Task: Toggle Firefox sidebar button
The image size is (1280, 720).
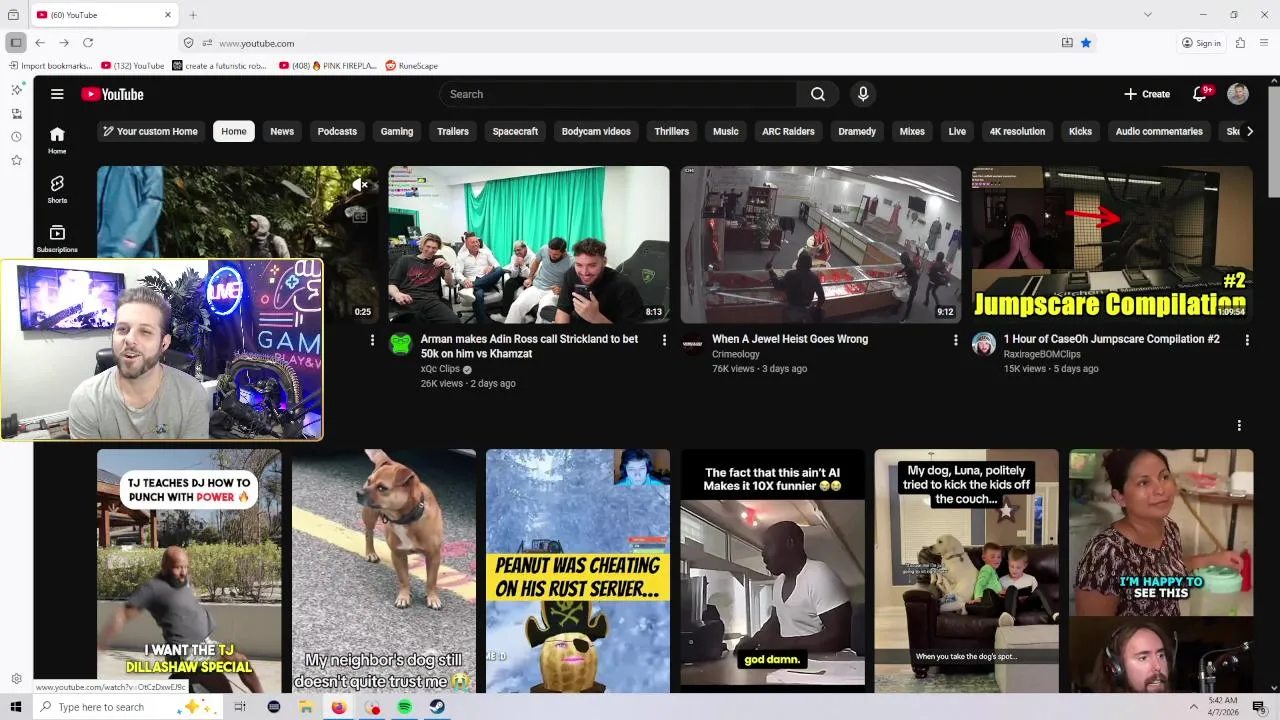Action: (16, 43)
